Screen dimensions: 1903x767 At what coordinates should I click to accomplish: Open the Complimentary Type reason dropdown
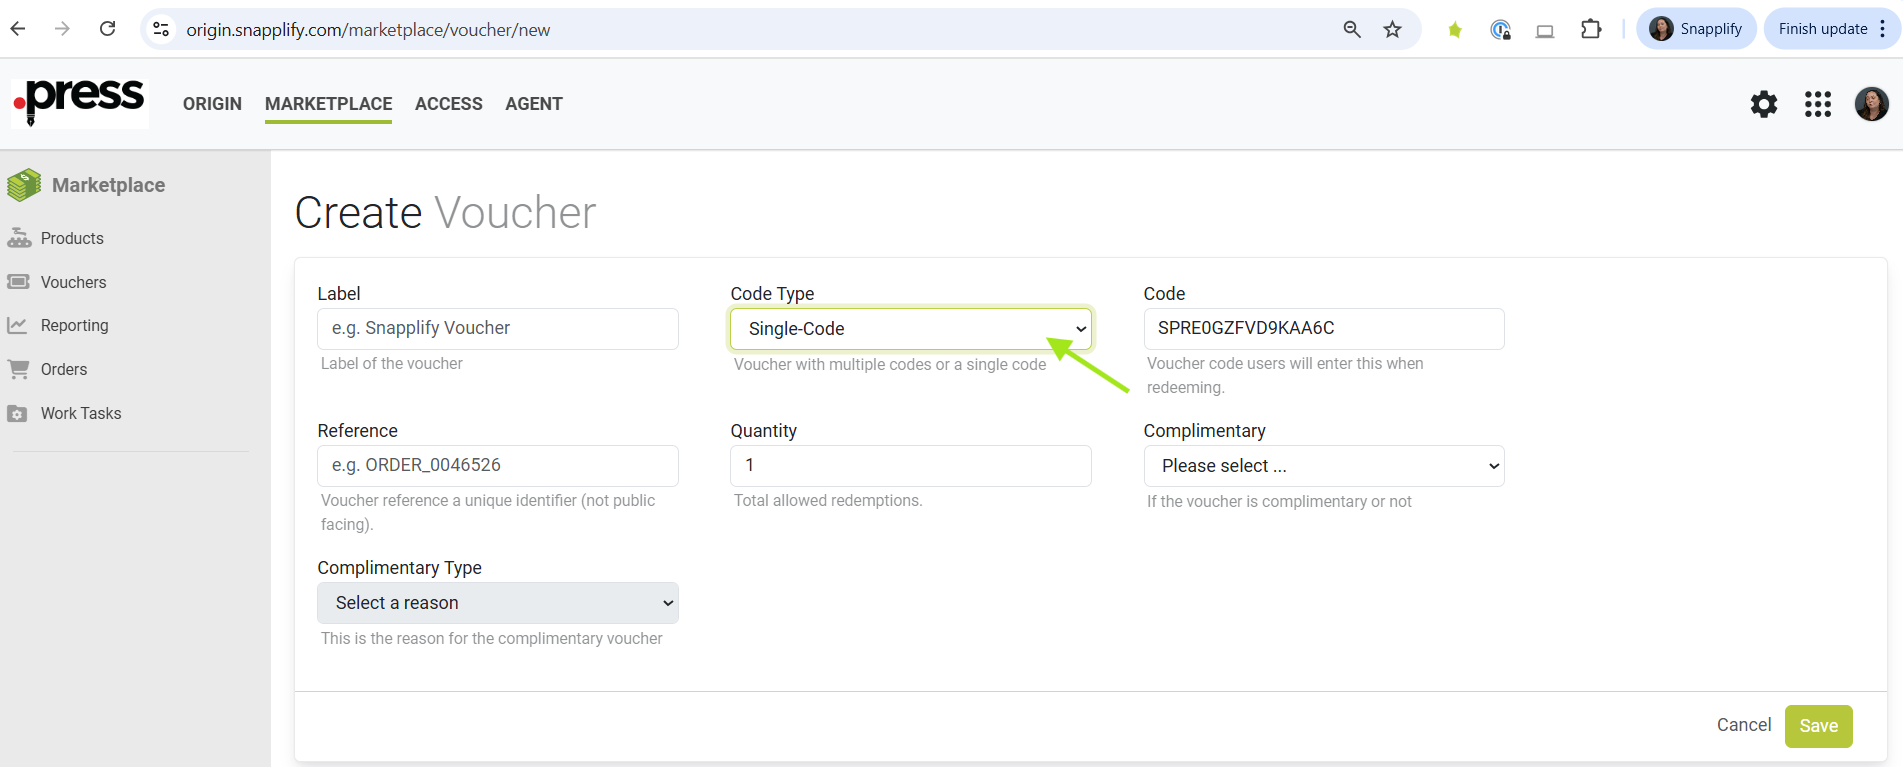point(498,603)
